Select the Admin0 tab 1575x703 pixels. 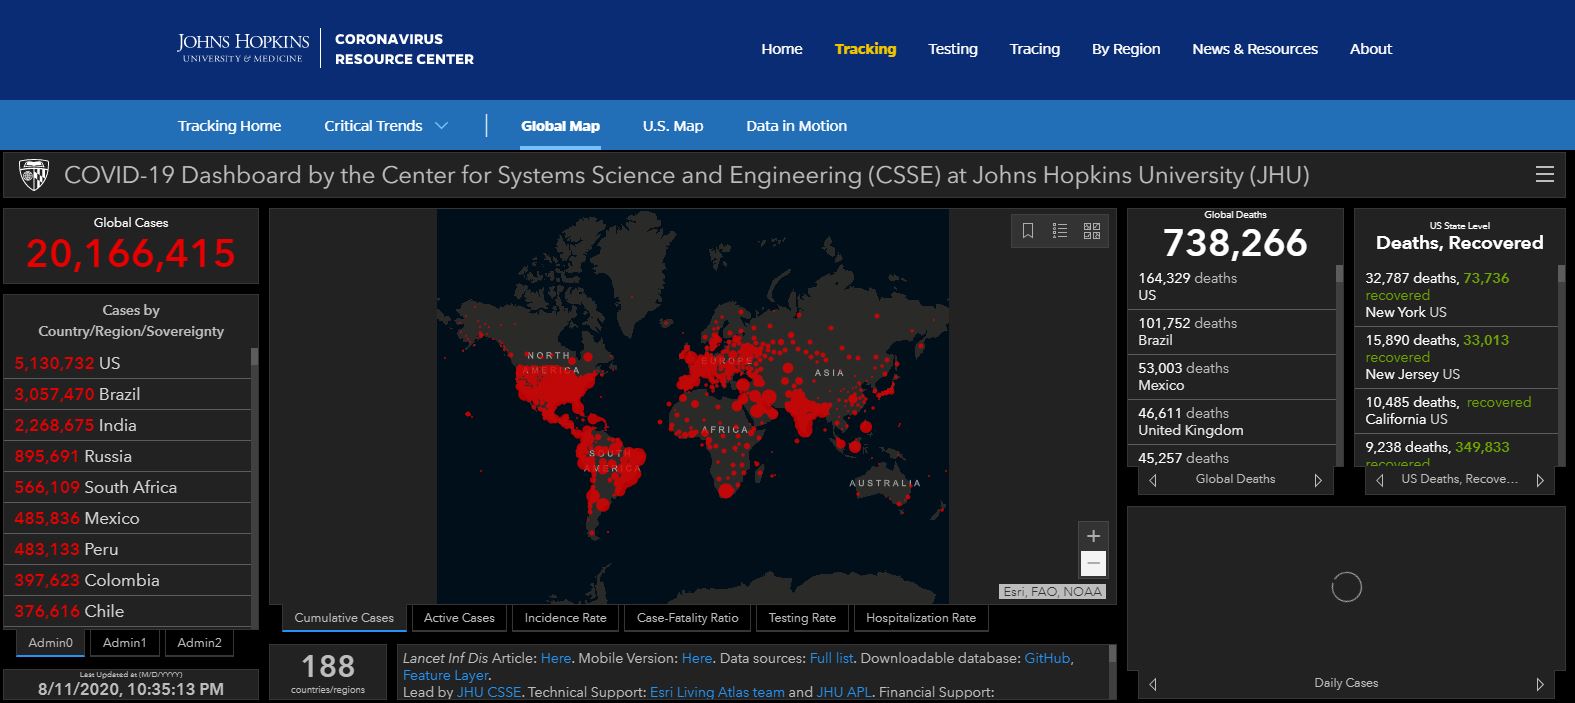point(50,643)
